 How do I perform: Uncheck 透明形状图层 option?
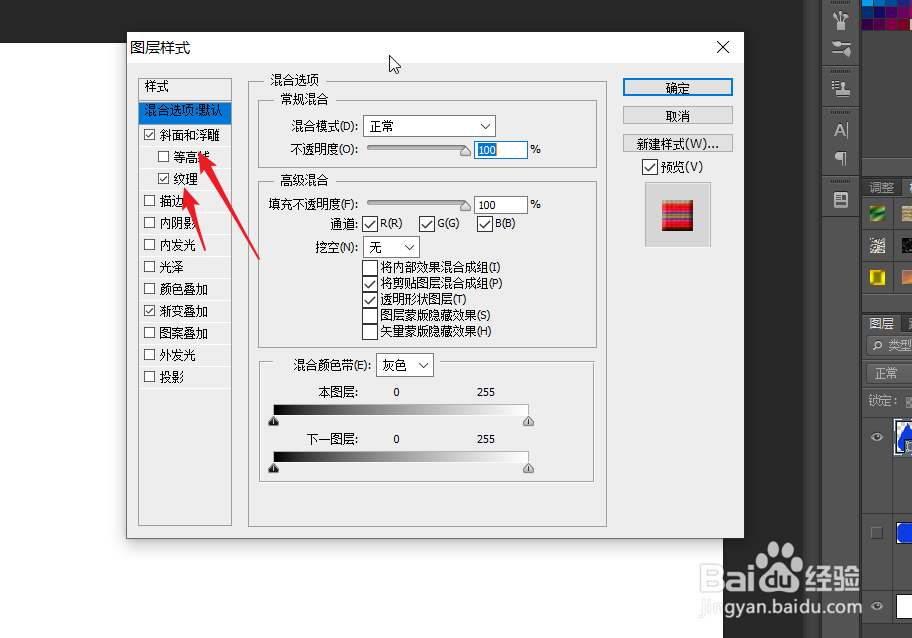(x=370, y=300)
